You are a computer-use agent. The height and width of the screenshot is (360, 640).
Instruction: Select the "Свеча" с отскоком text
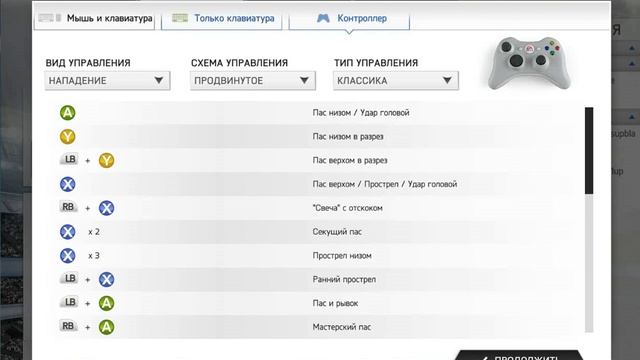click(347, 208)
